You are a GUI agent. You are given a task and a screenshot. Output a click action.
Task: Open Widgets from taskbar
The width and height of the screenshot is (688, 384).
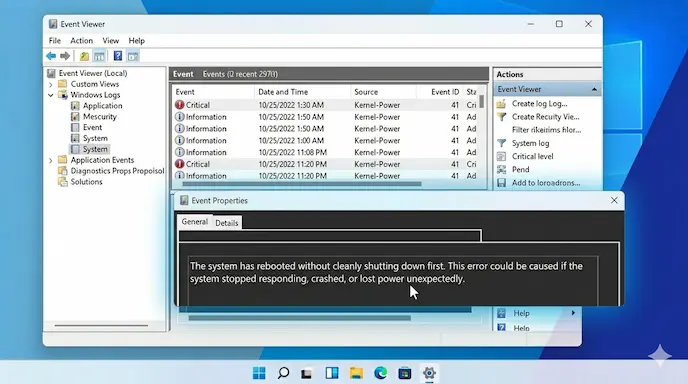point(332,373)
